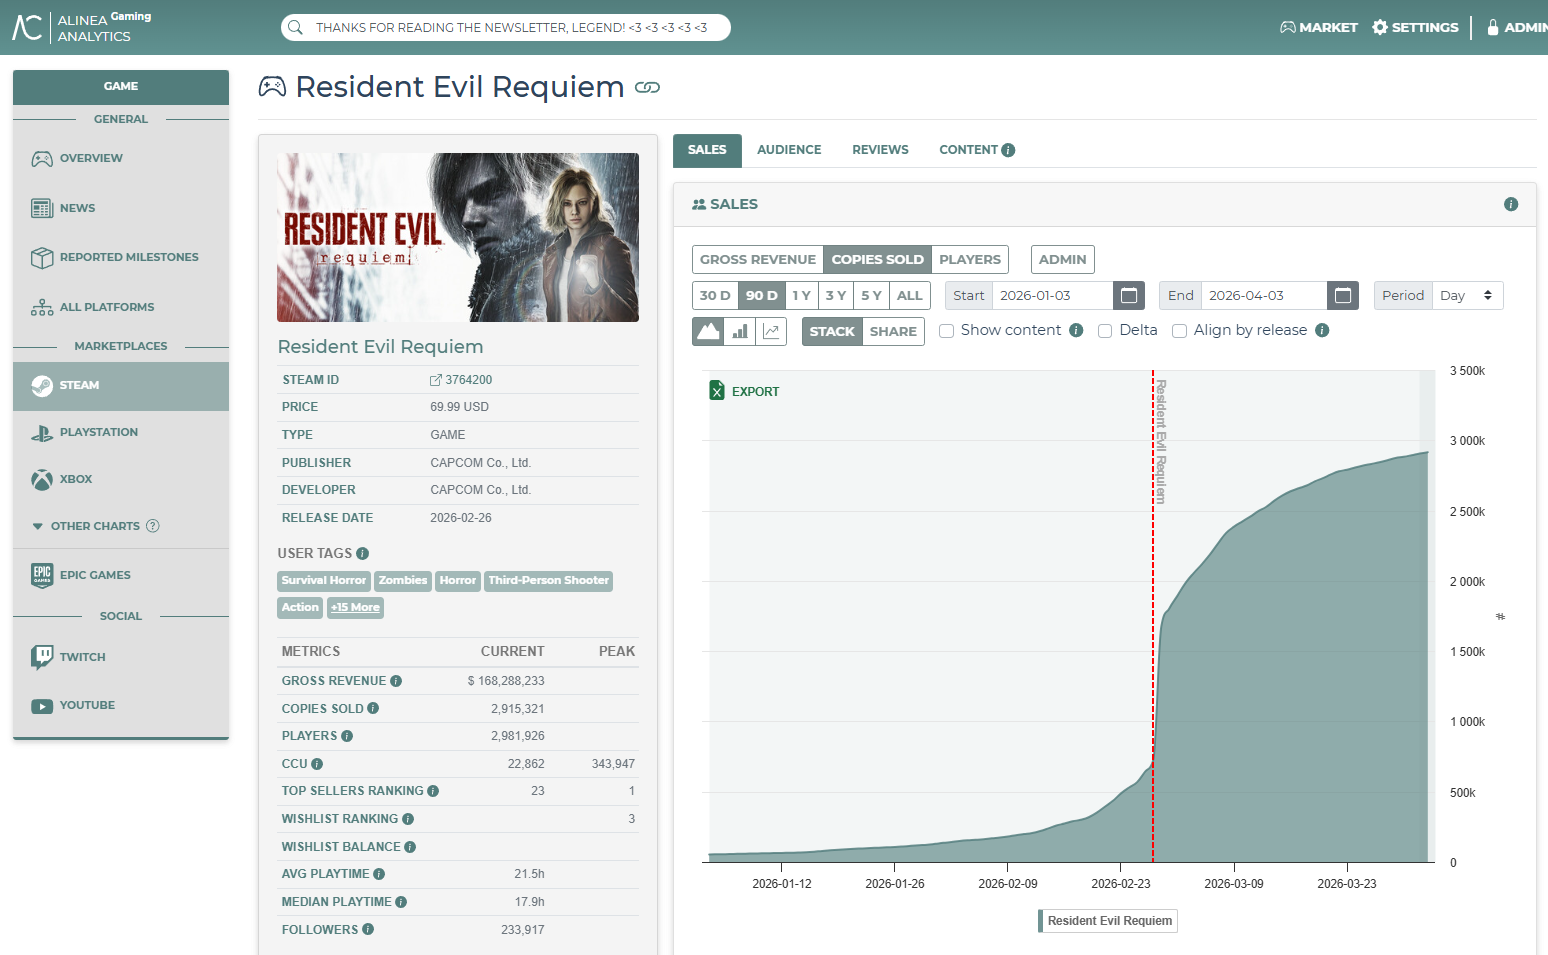Click the Sales panel info icon
The height and width of the screenshot is (955, 1548).
coord(1511,204)
